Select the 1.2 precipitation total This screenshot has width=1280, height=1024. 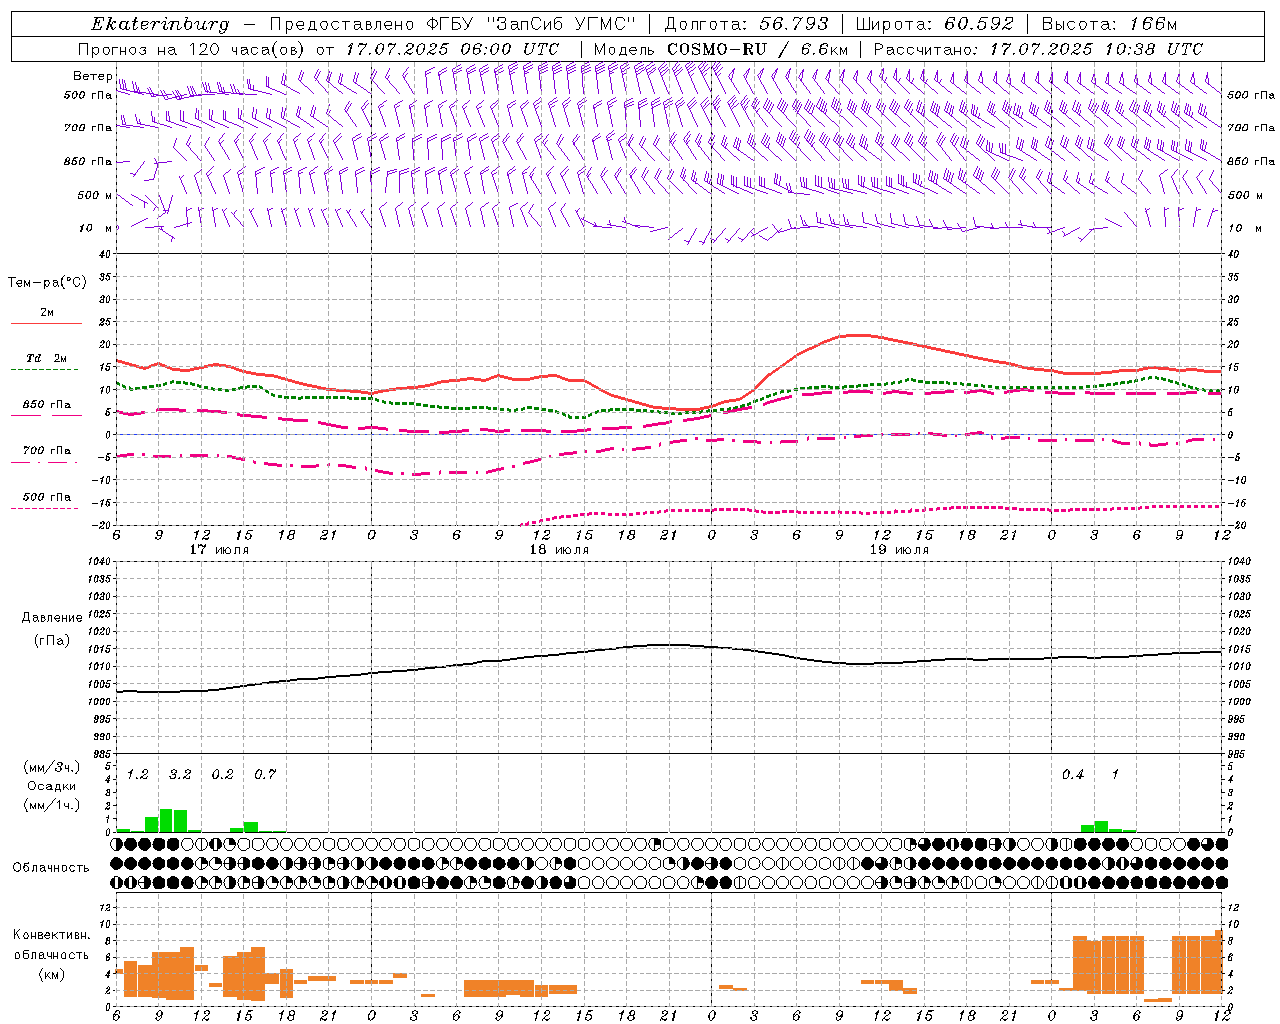137,775
